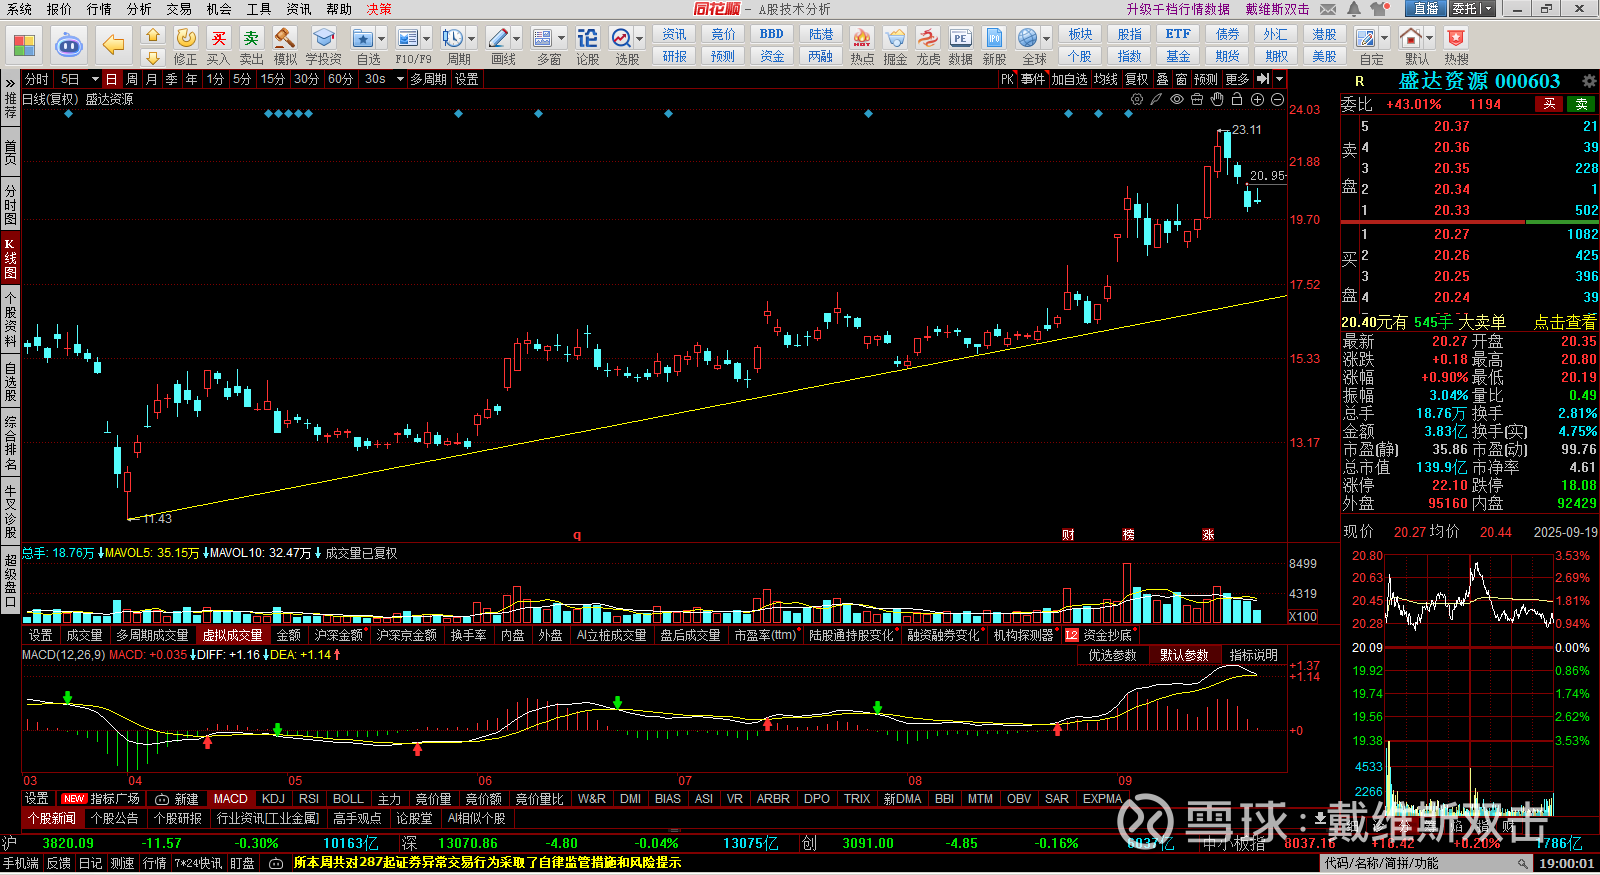The height and width of the screenshot is (875, 1600).
Task: Click the page up arrow icon
Action: click(153, 34)
